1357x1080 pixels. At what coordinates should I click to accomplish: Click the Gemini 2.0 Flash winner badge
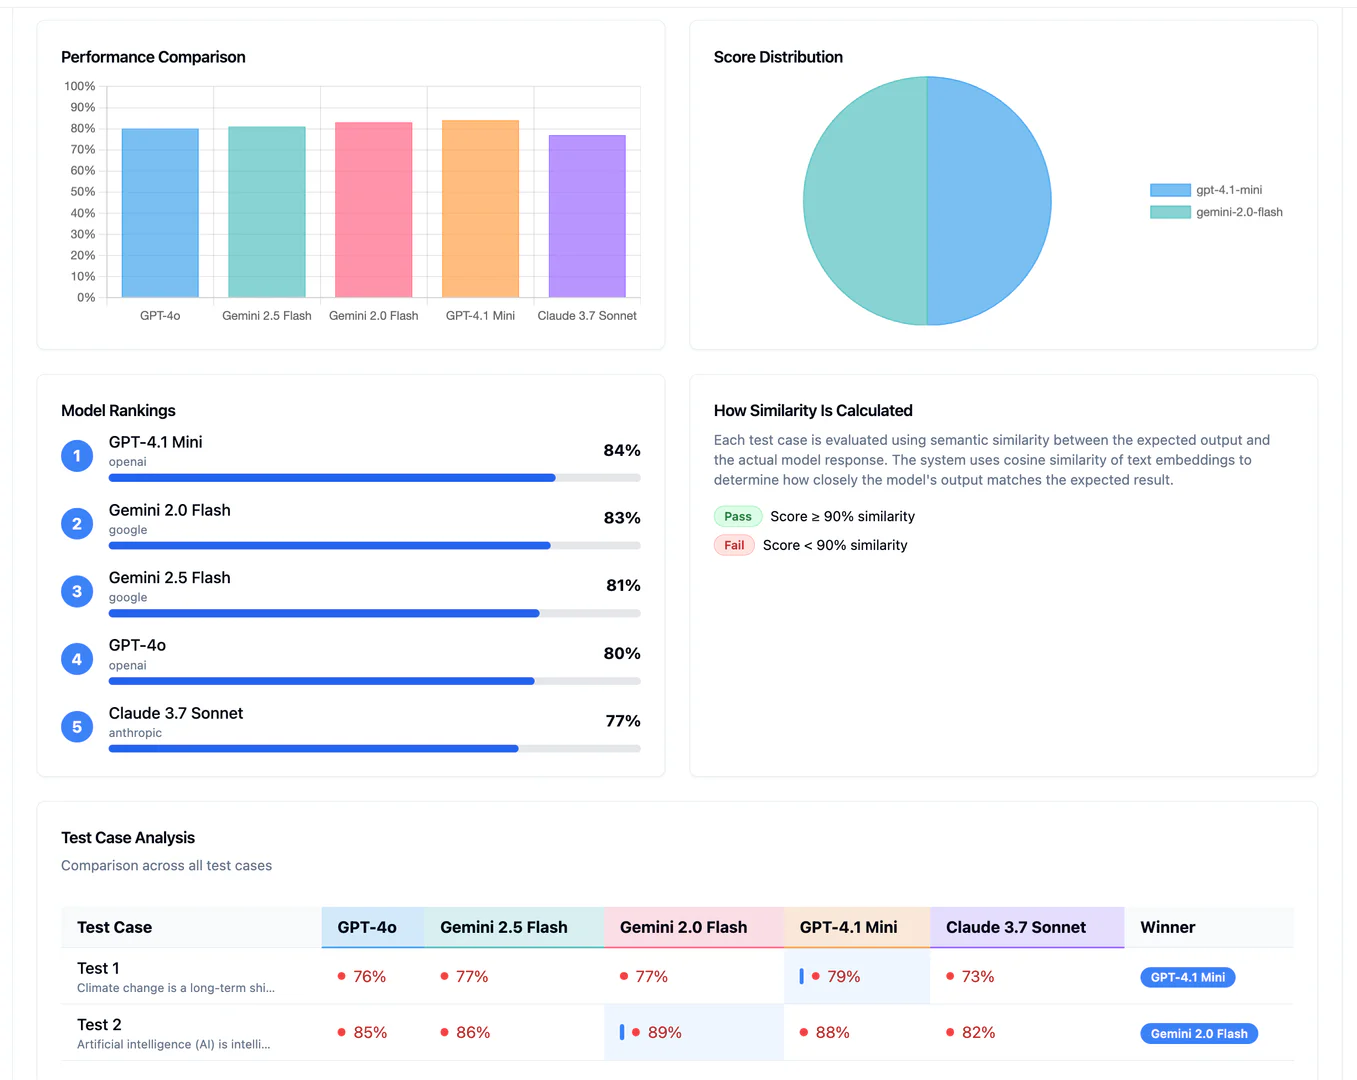pyautogui.click(x=1199, y=1034)
